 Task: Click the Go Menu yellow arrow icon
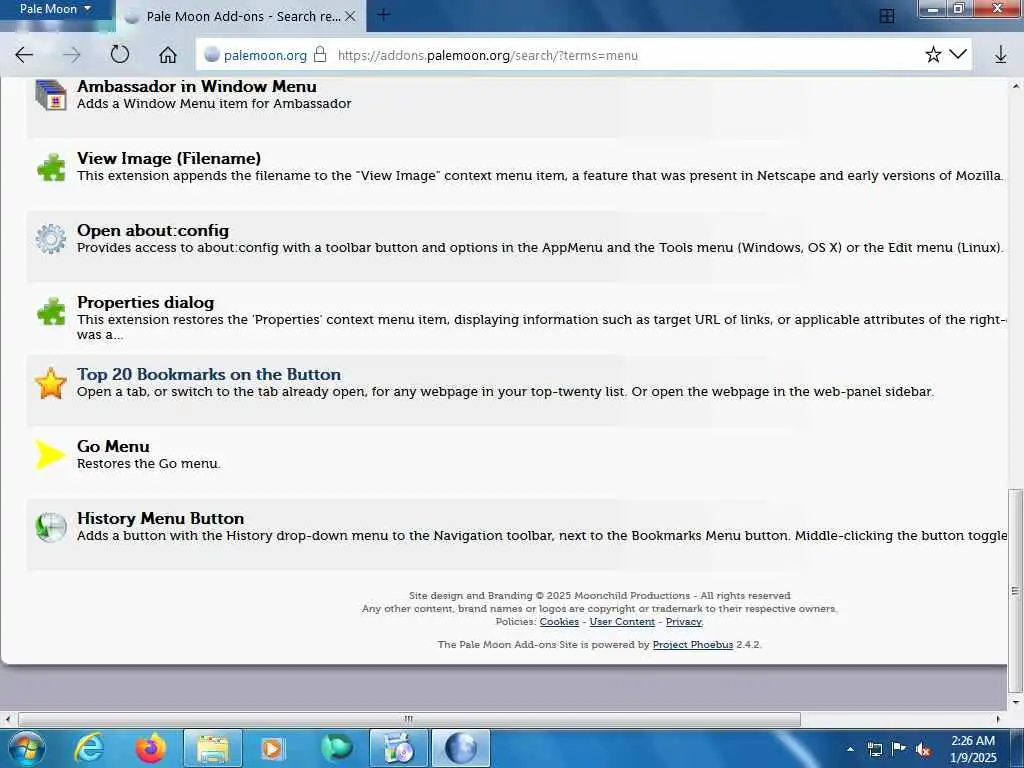(x=51, y=455)
